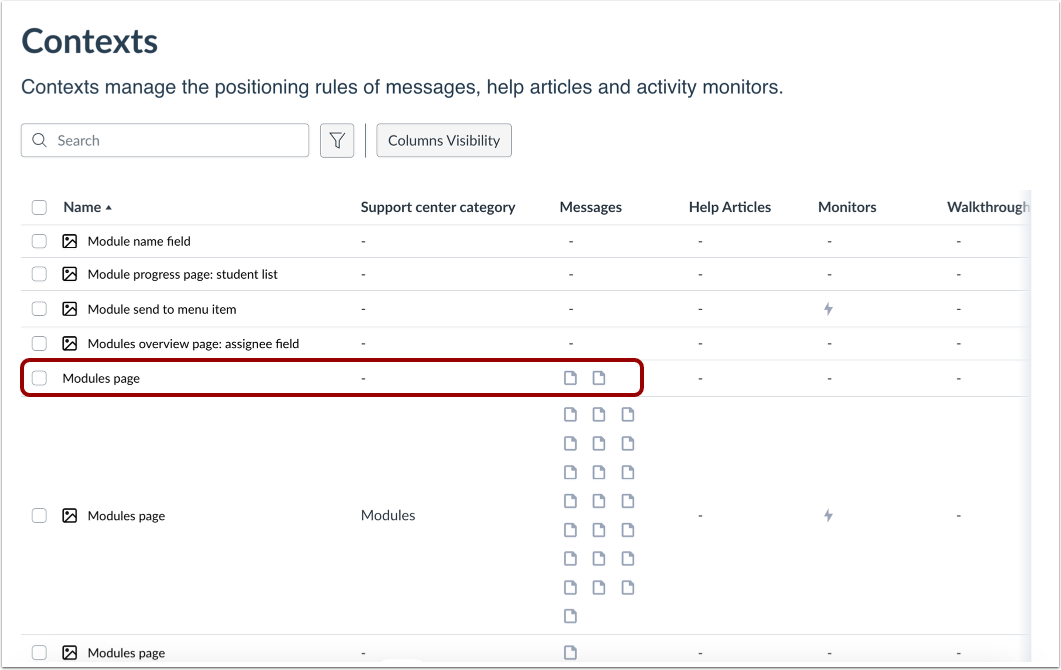1061x670 pixels.
Task: Open the filter funnel icon
Action: coord(337,140)
